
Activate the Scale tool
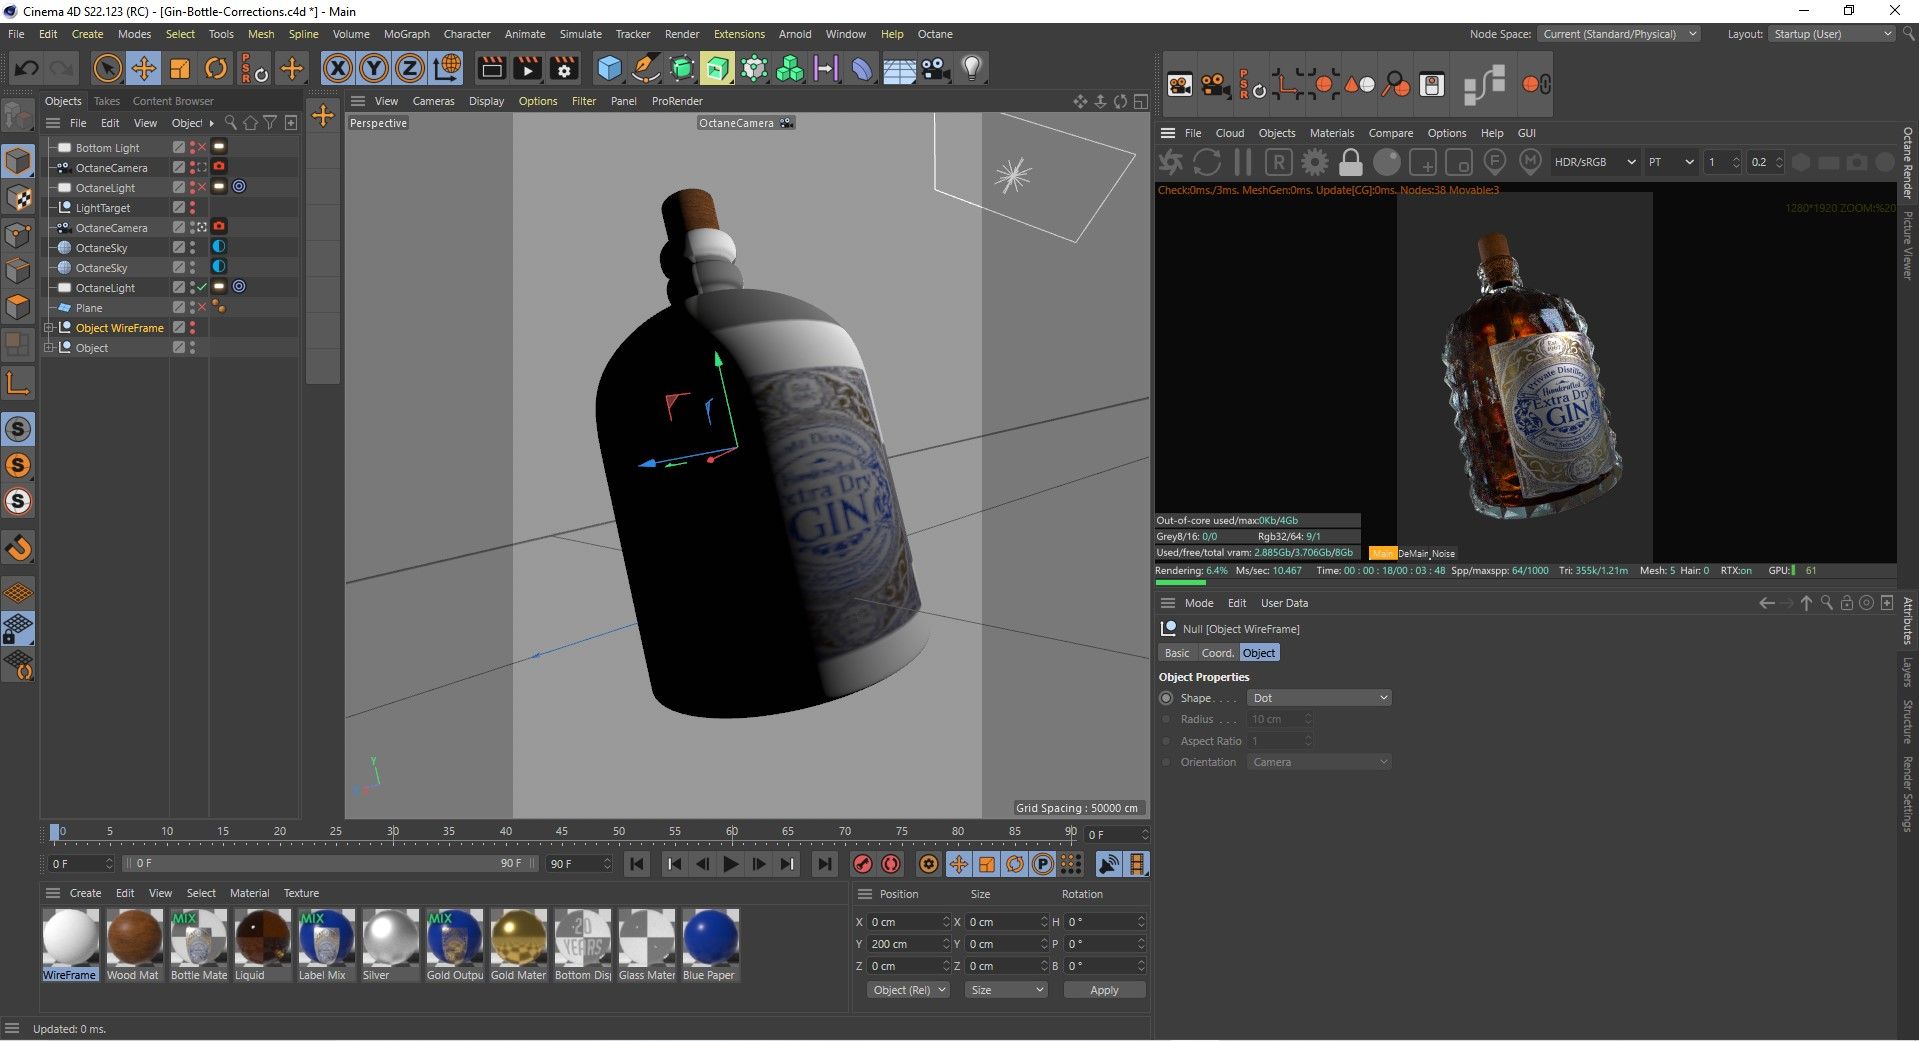[180, 68]
